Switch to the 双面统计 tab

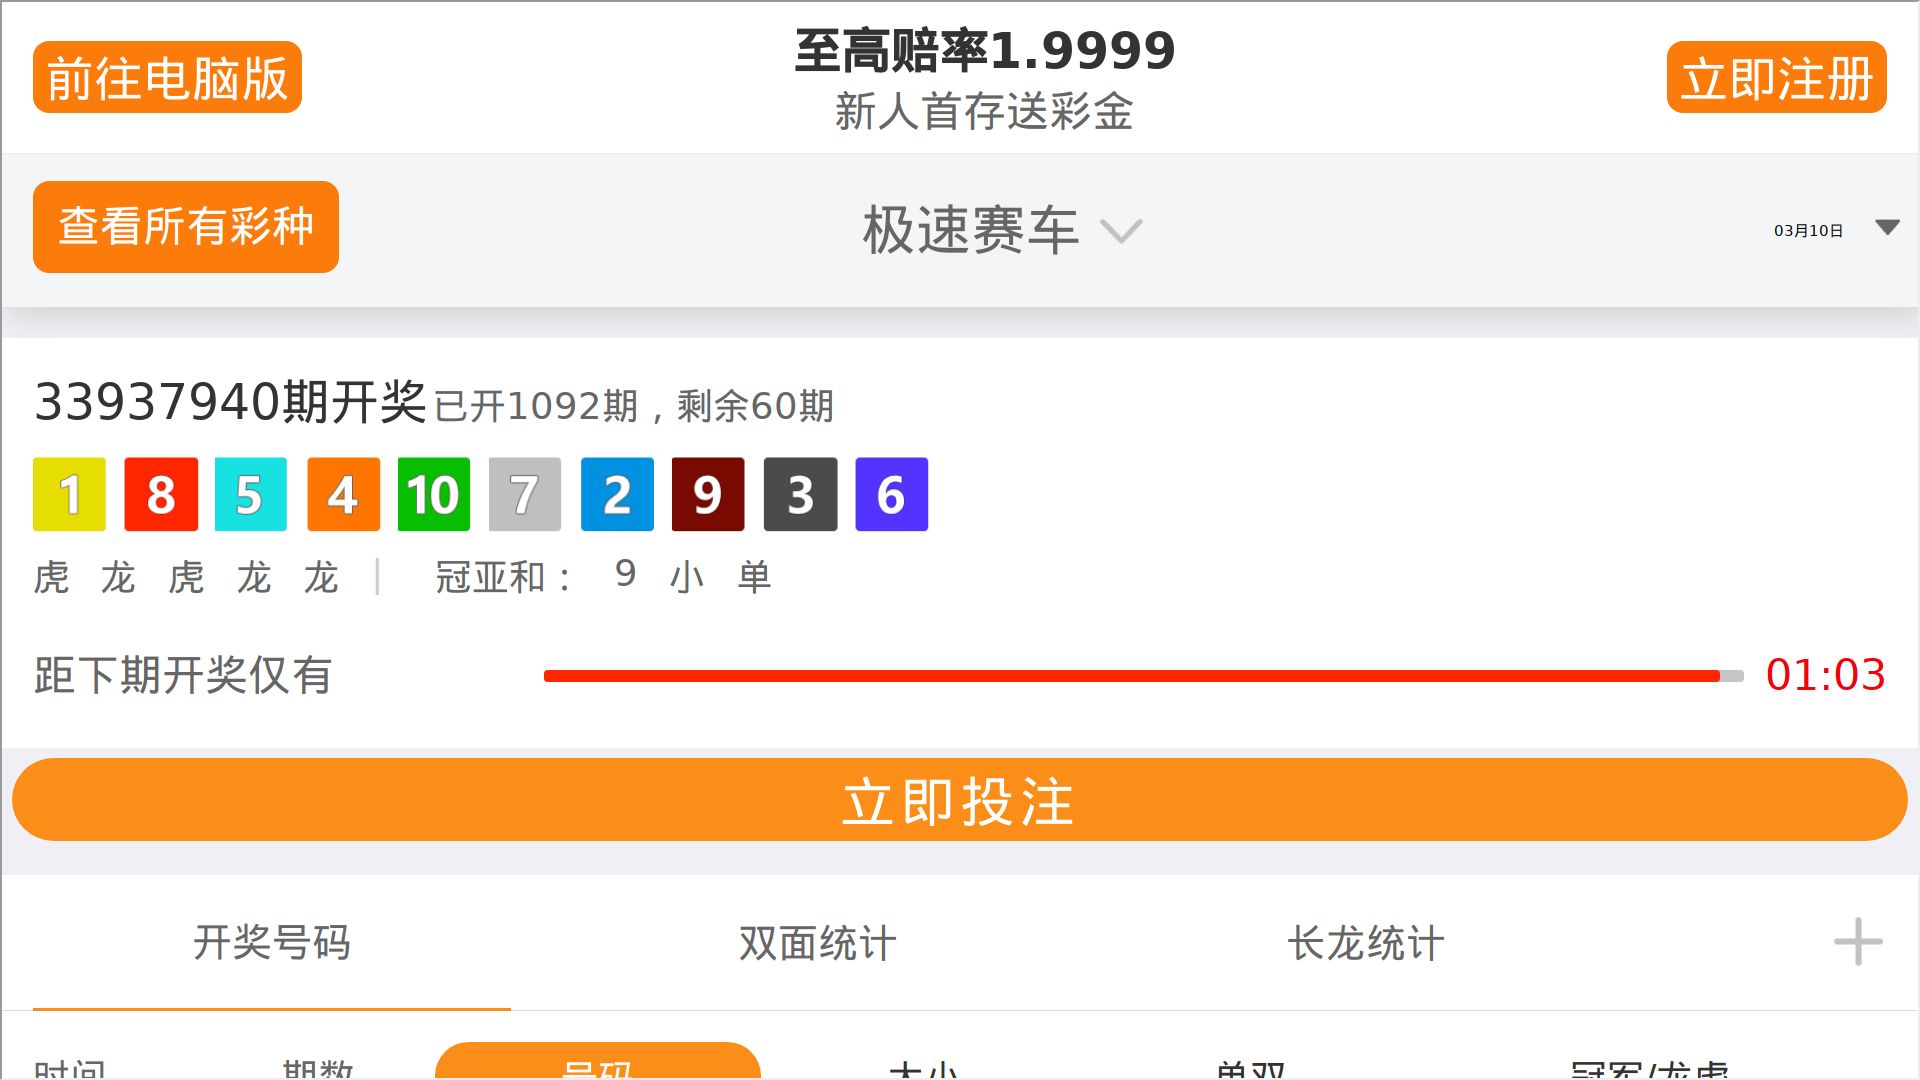tap(817, 942)
